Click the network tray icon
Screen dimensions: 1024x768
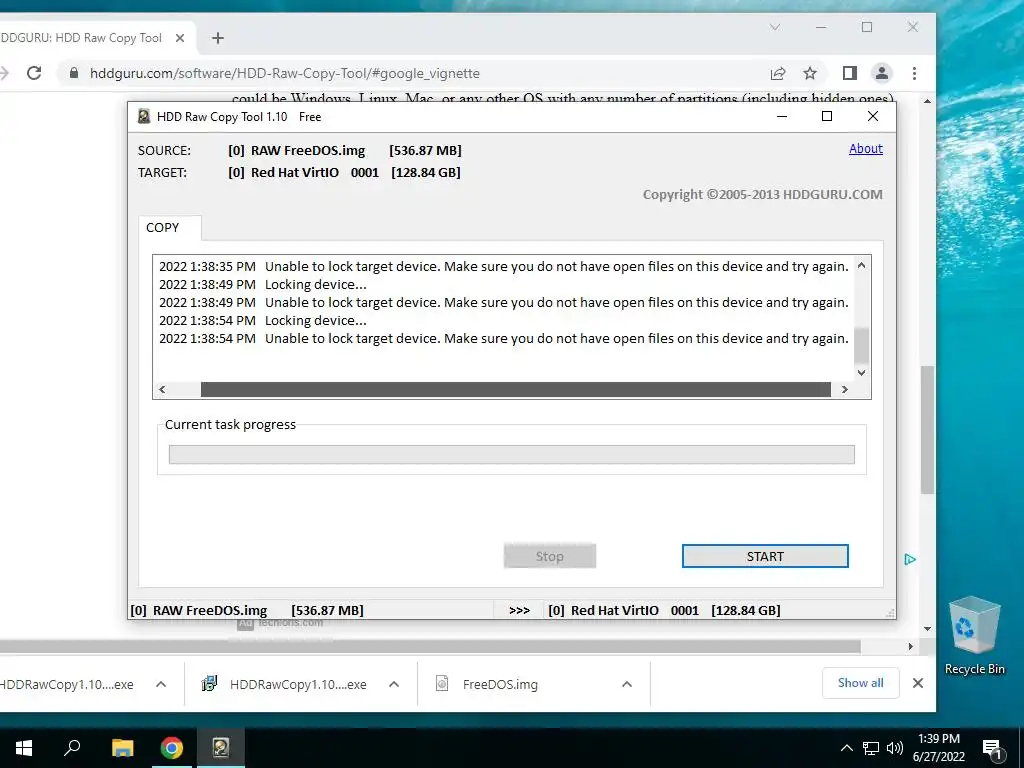(871, 748)
